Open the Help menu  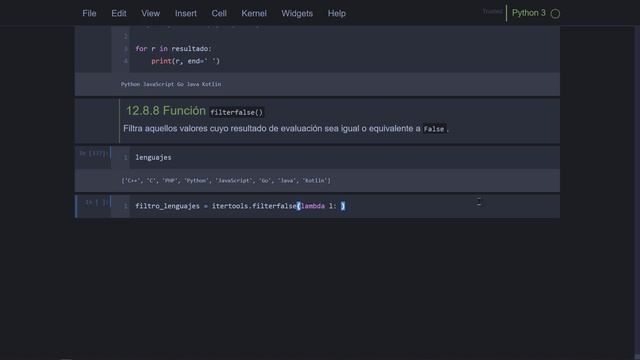[x=336, y=13]
